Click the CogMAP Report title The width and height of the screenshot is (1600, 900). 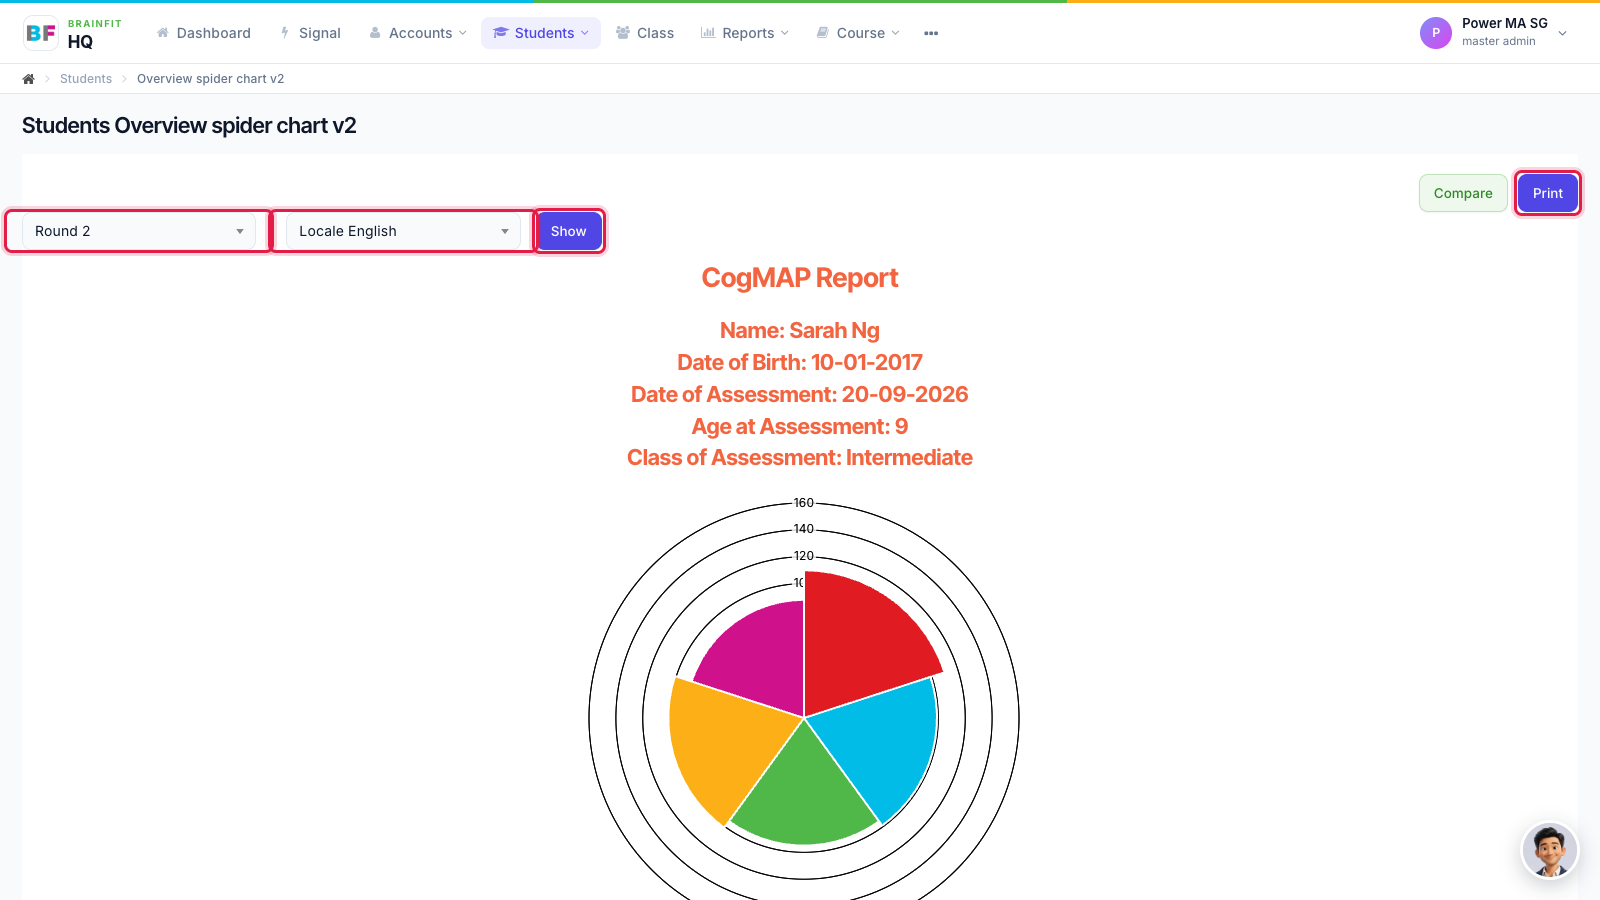[800, 278]
